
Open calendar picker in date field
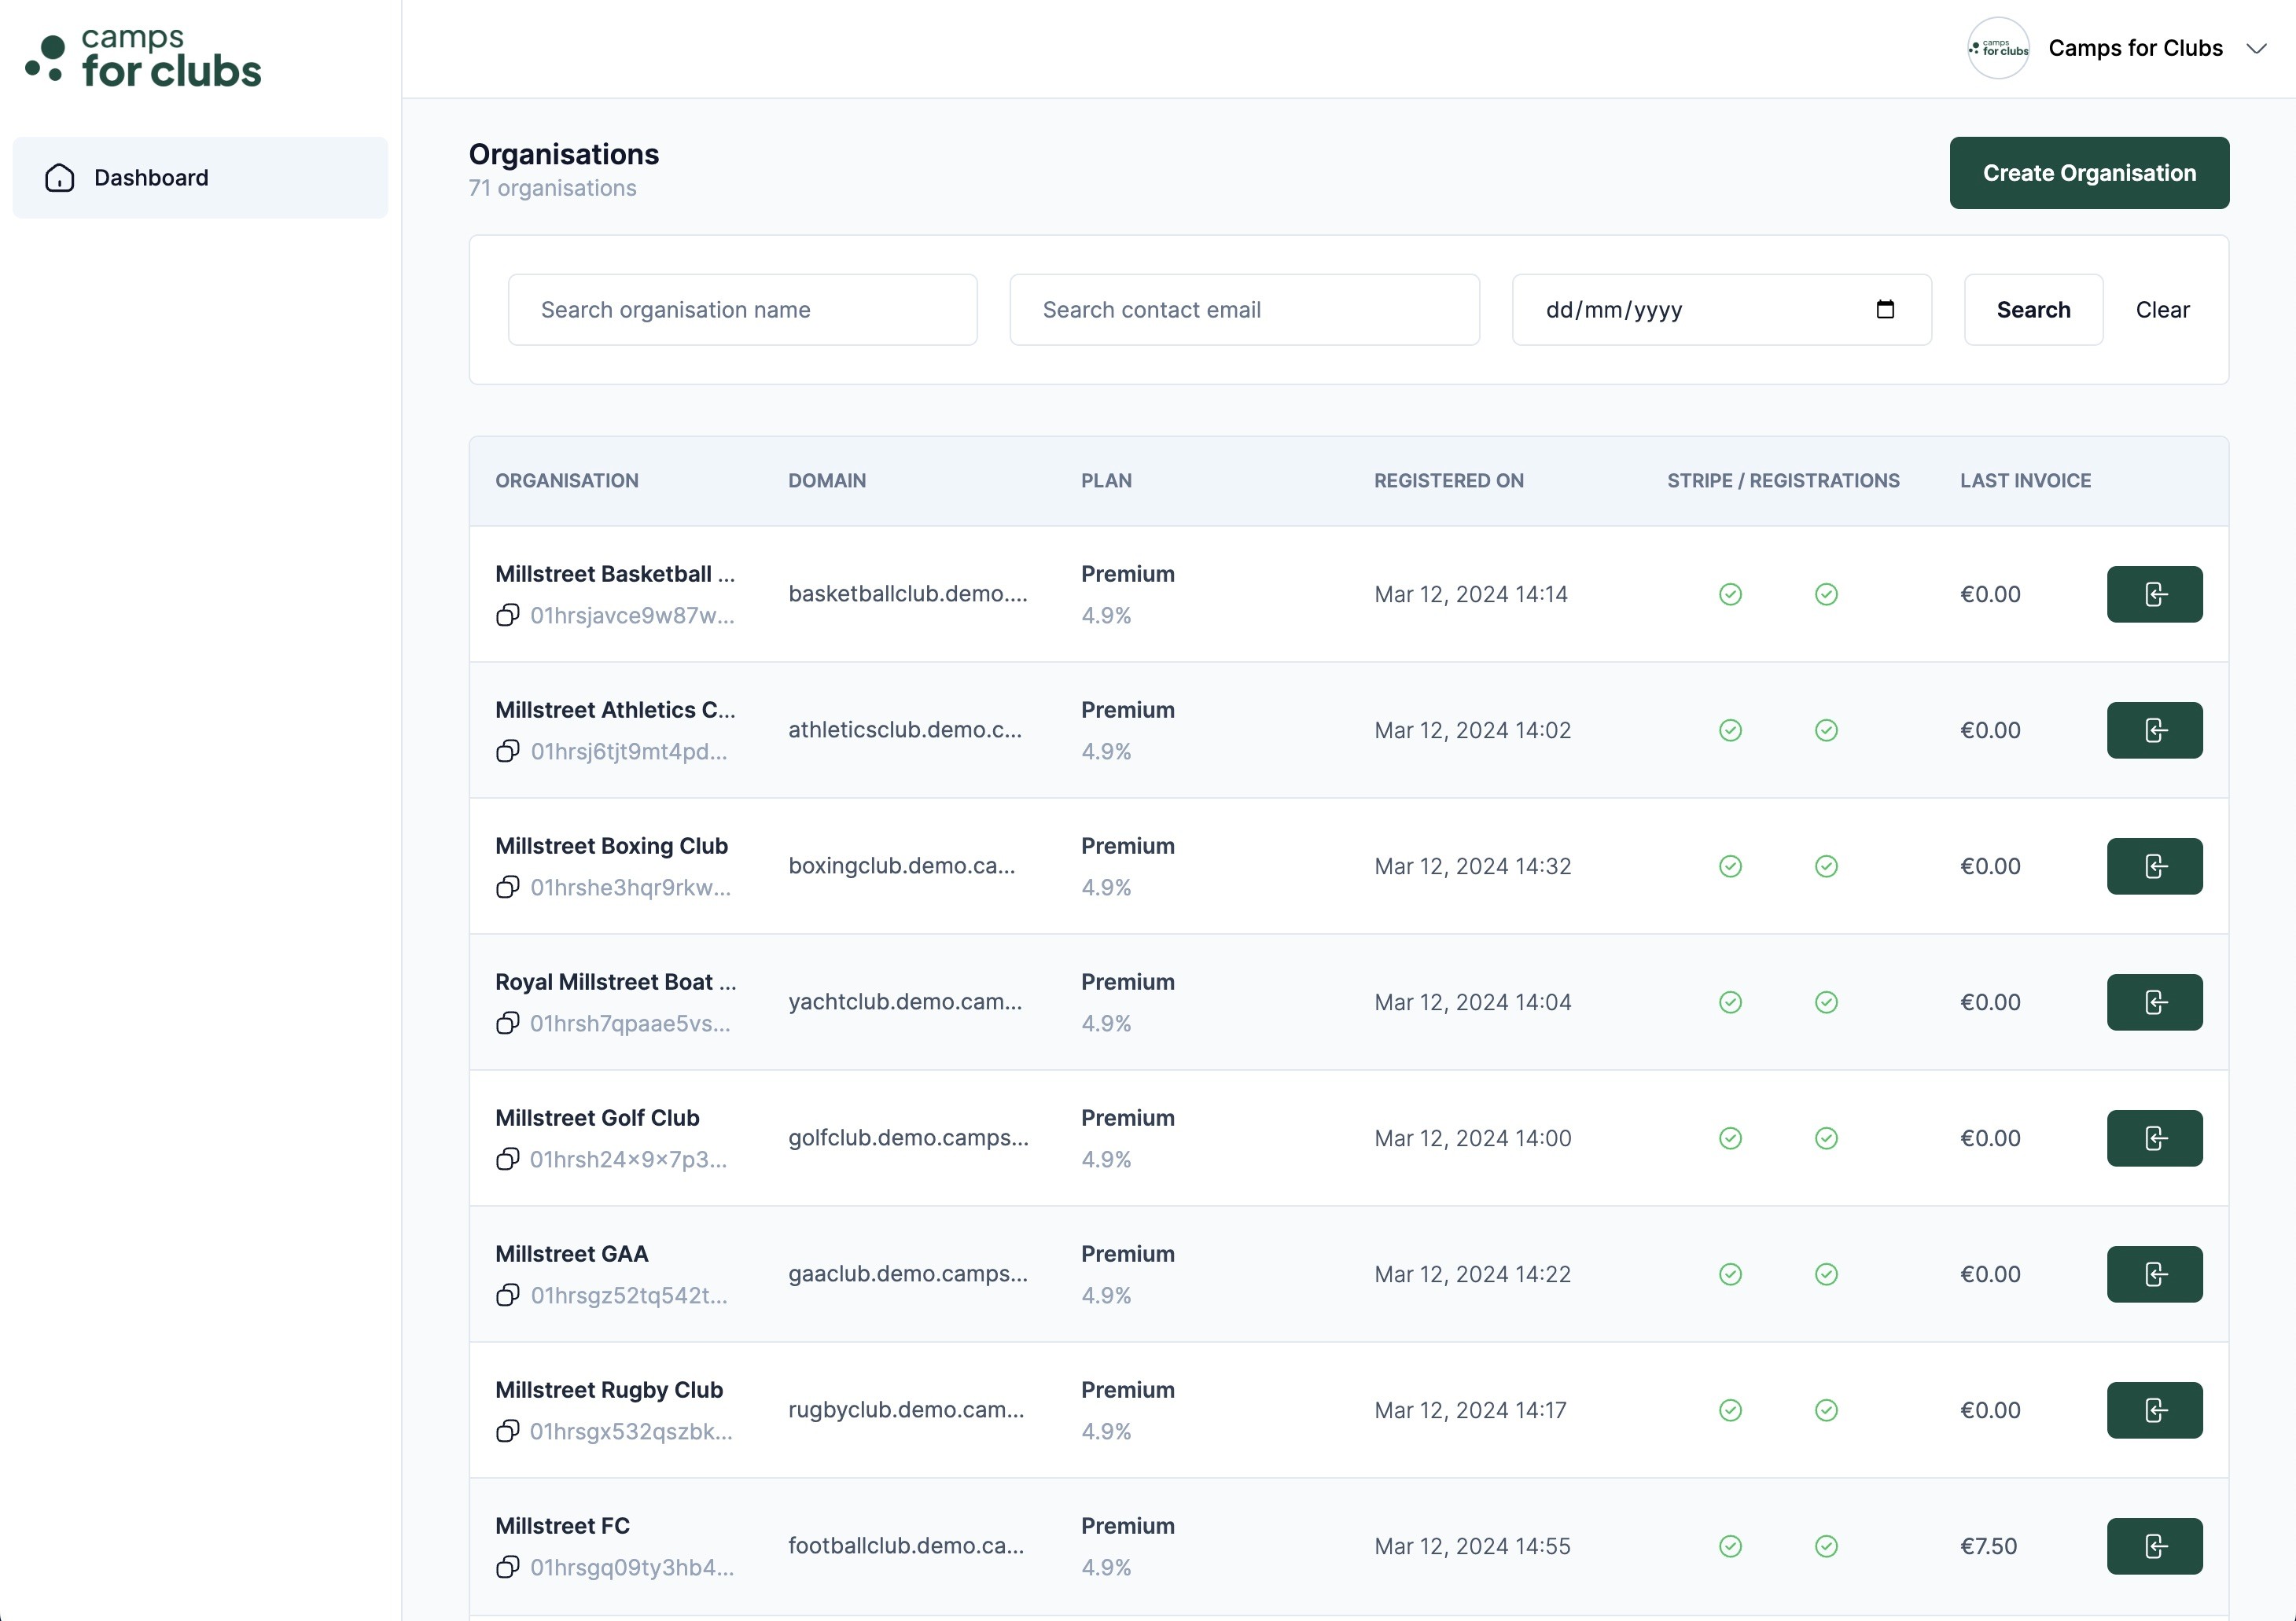point(1885,309)
